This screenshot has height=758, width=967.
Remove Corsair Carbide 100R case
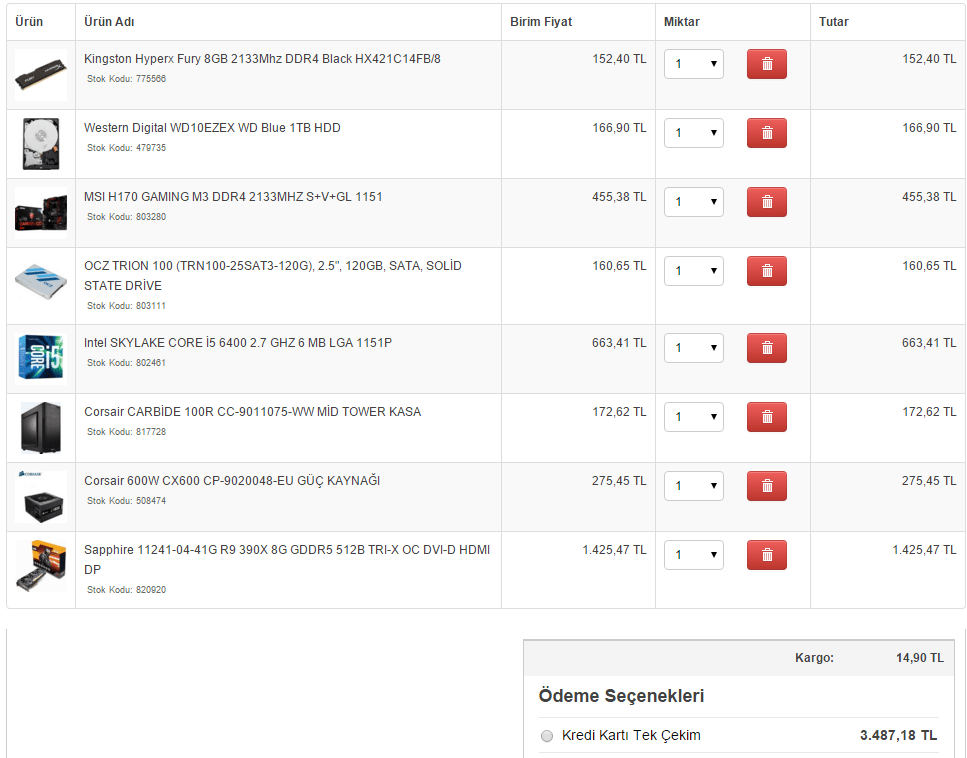(x=766, y=417)
